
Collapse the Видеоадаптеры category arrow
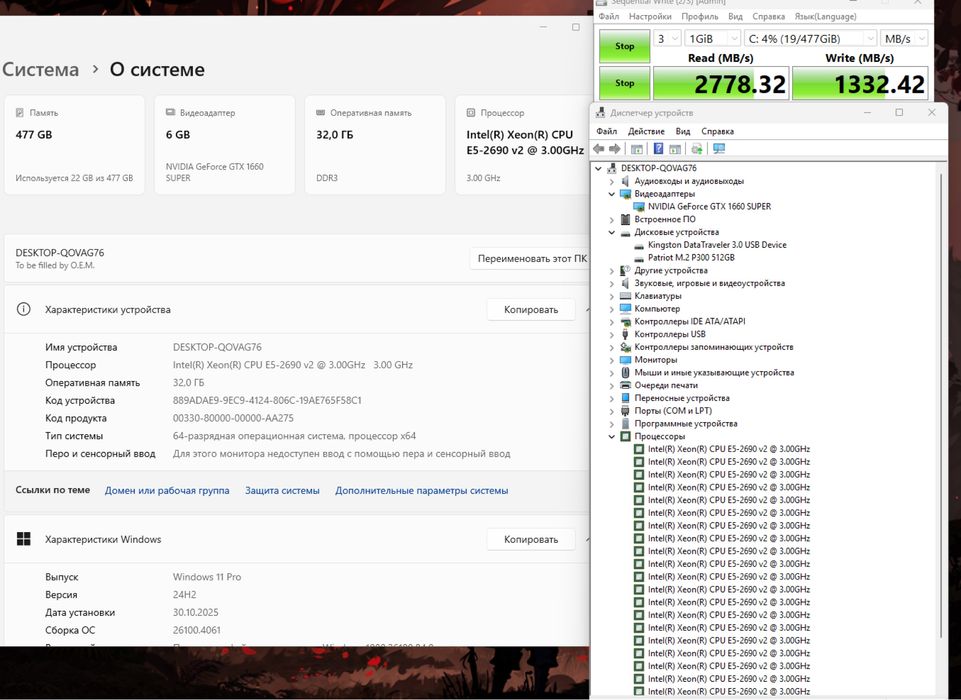click(x=612, y=194)
